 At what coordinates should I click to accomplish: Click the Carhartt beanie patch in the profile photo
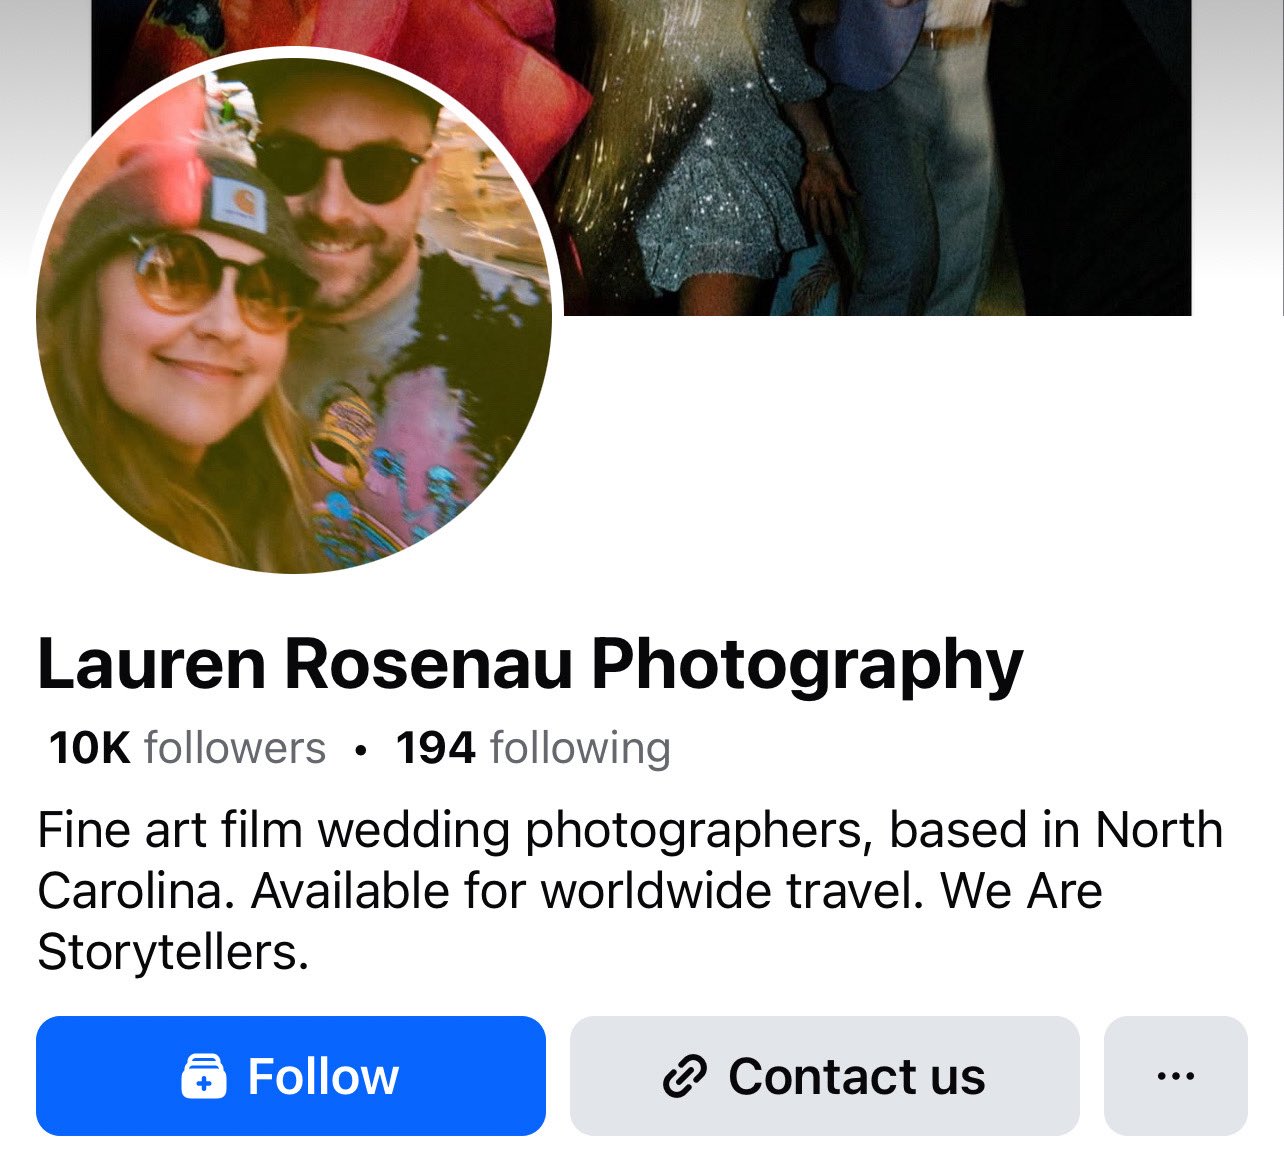pos(237,203)
